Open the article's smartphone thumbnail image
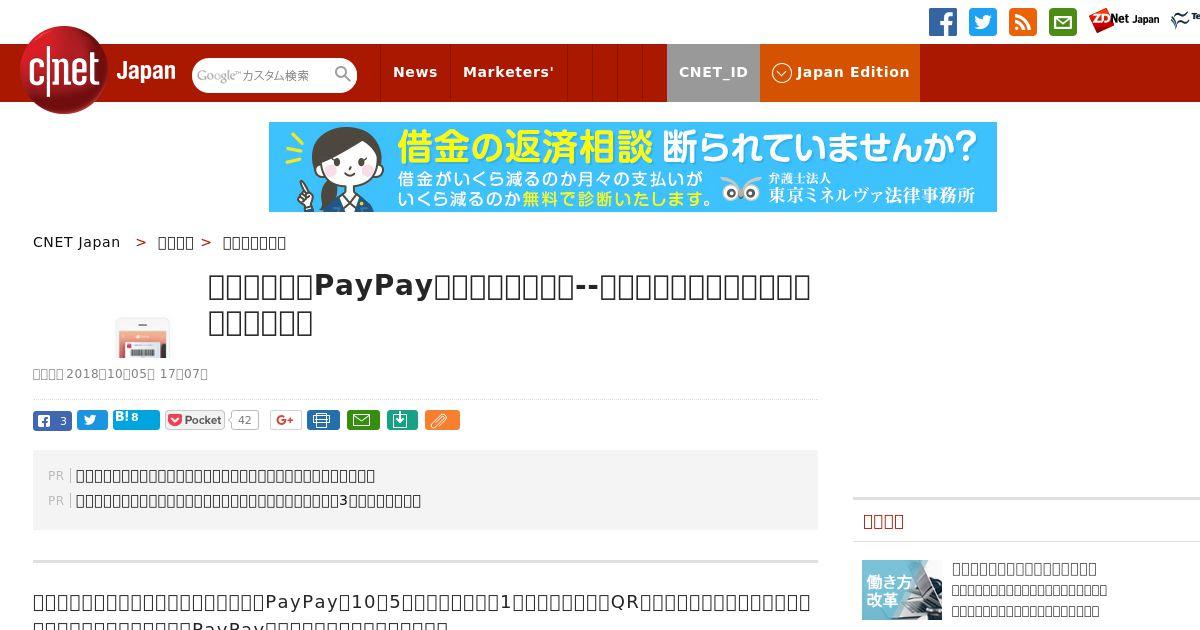This screenshot has width=1200, height=630. (143, 338)
